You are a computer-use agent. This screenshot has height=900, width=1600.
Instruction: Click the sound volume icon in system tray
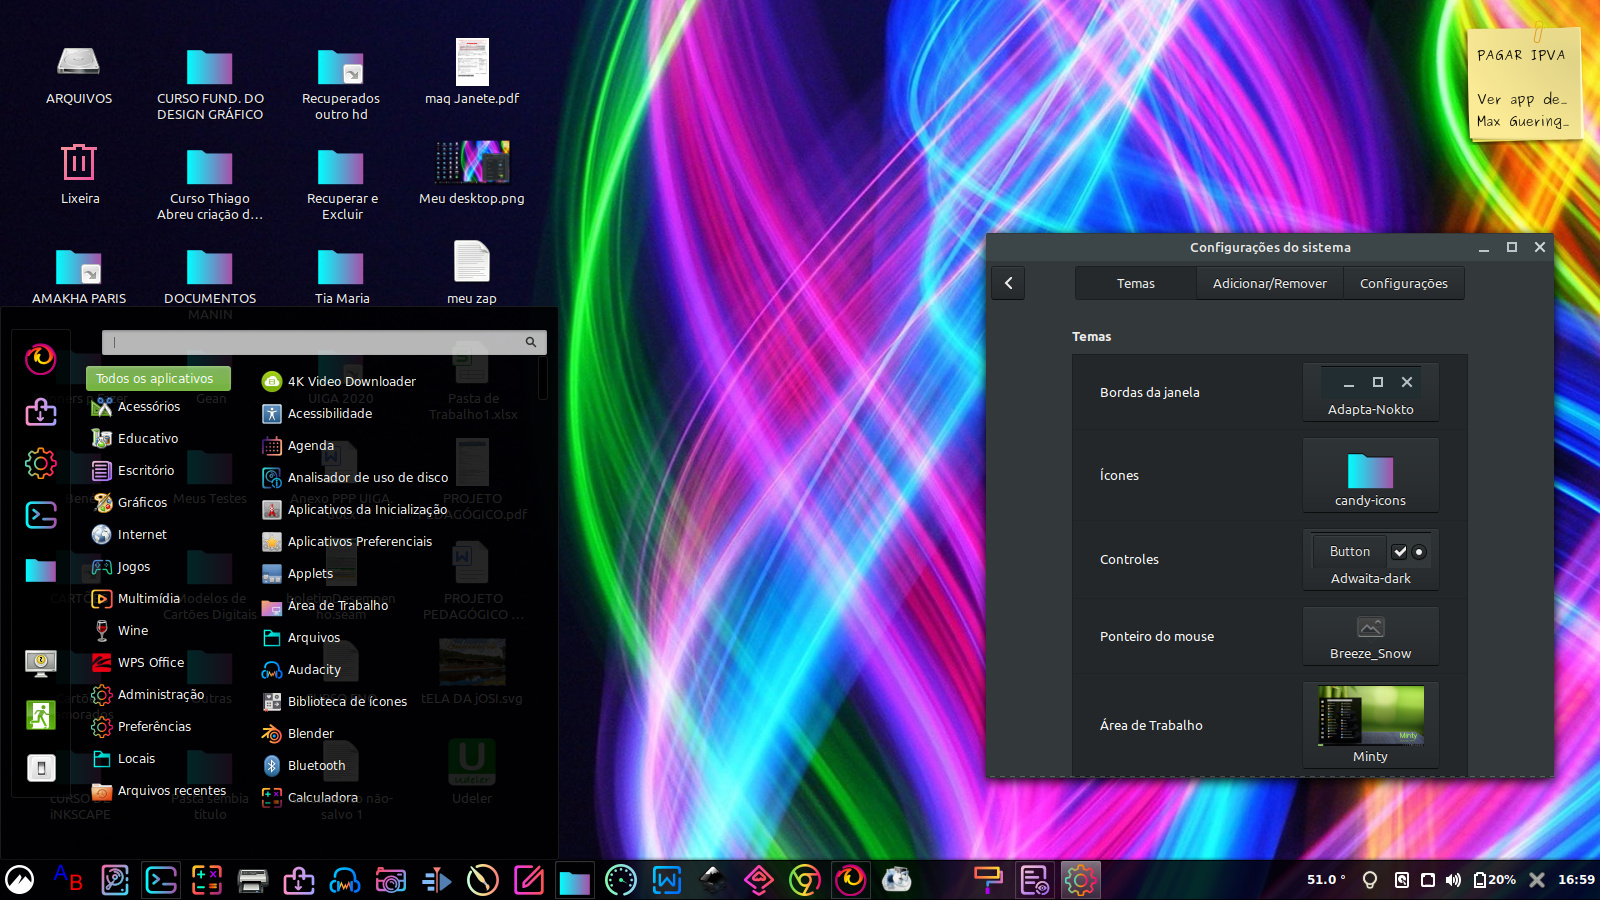coord(1453,880)
